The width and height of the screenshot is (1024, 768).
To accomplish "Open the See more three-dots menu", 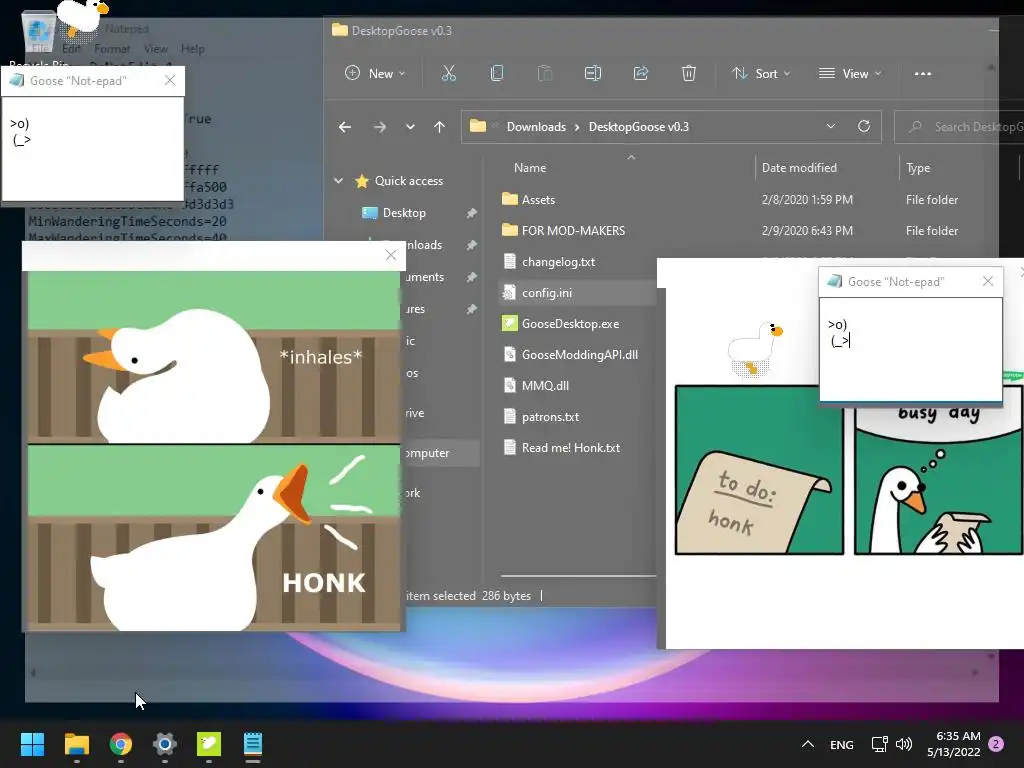I will (923, 74).
